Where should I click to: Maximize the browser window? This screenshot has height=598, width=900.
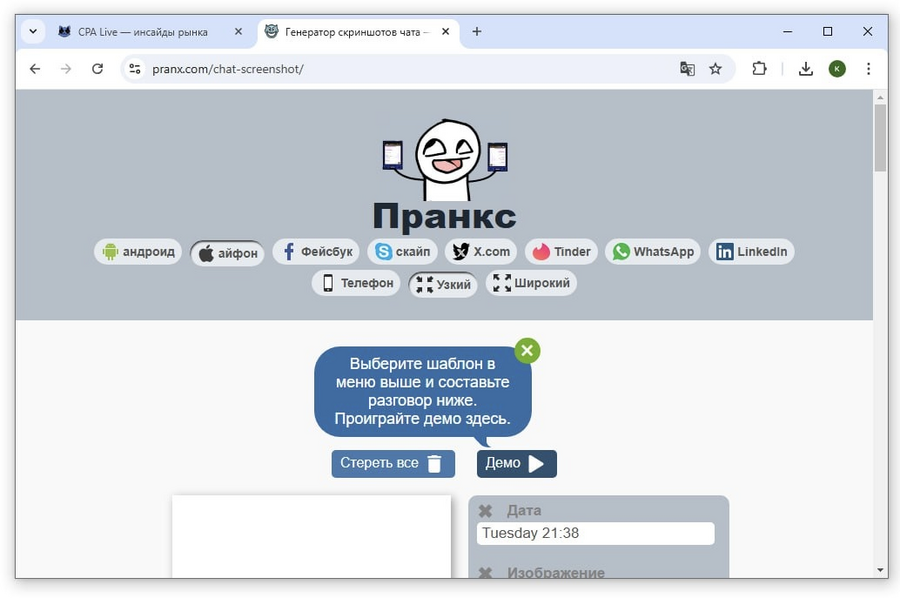click(828, 32)
